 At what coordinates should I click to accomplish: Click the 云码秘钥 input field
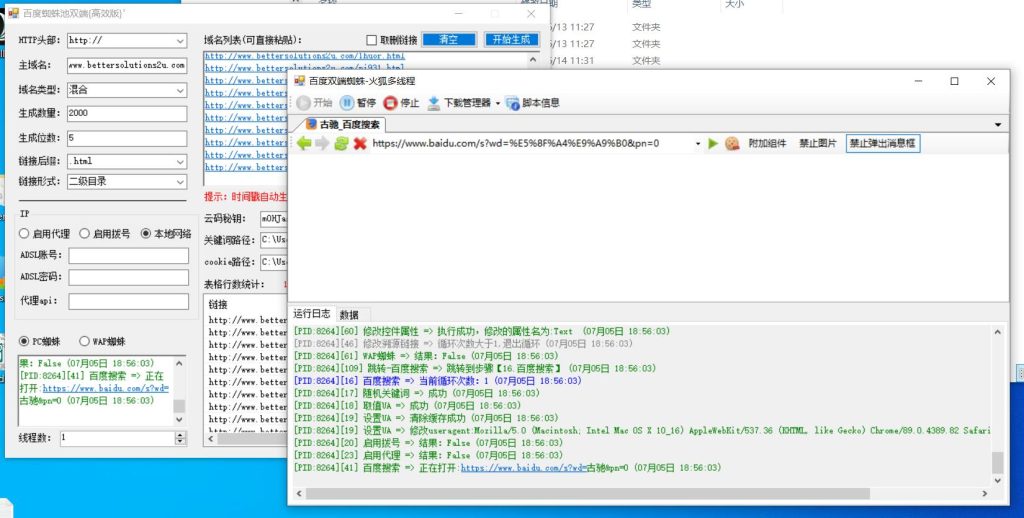[x=274, y=219]
